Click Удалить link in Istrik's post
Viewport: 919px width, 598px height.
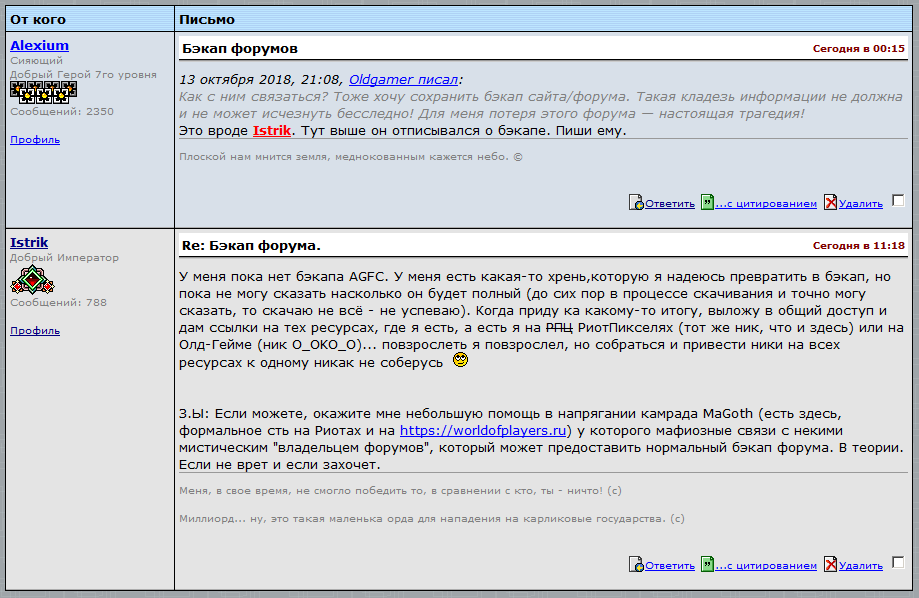click(x=860, y=566)
